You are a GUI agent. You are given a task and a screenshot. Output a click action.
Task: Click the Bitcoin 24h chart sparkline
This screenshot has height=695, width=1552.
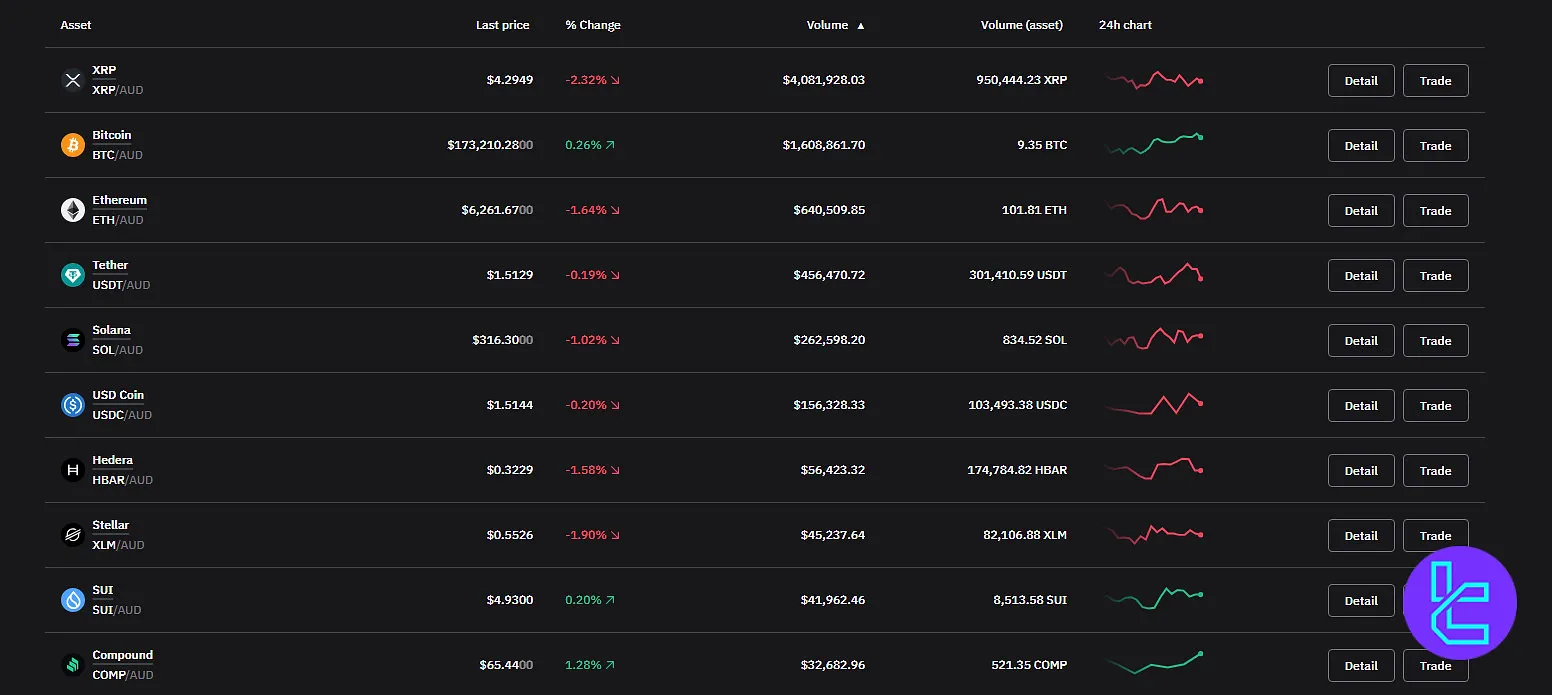point(1155,145)
